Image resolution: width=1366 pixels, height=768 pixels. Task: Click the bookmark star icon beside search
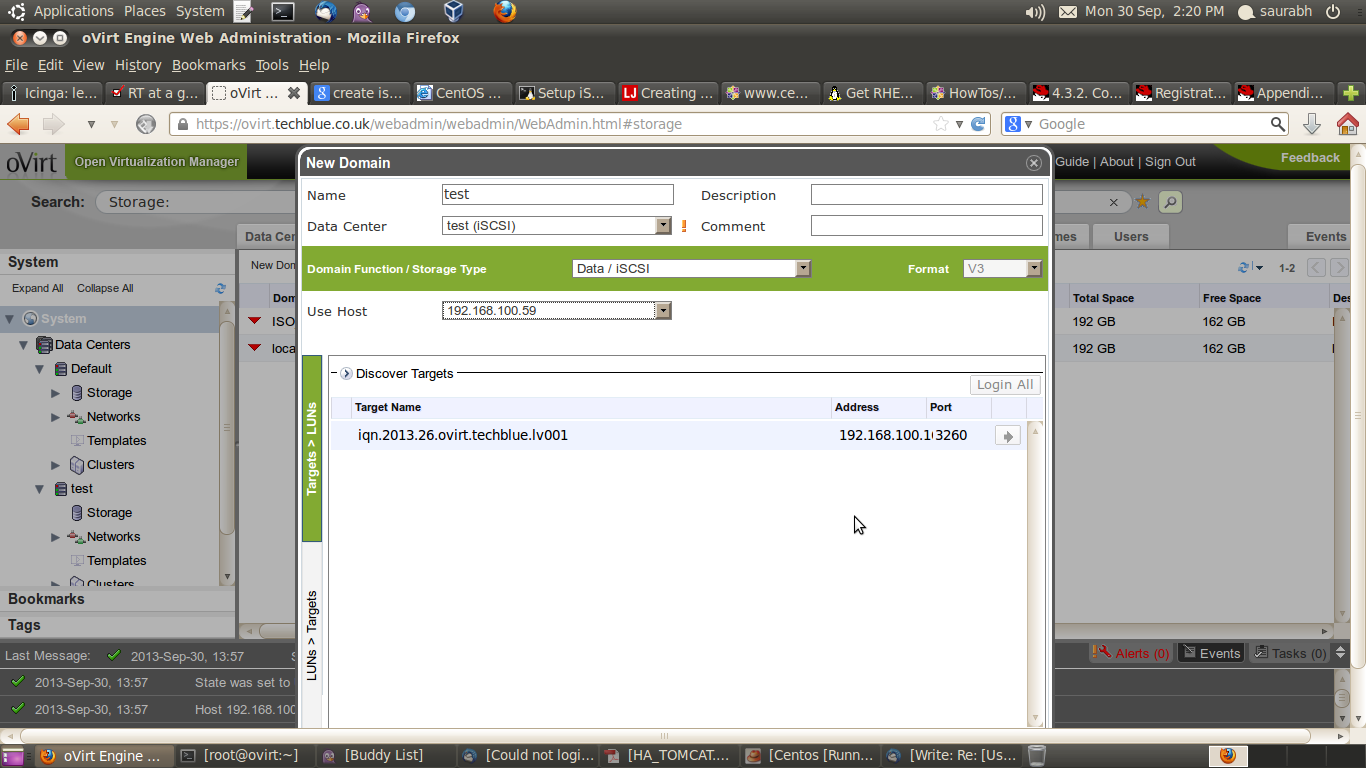(1142, 202)
